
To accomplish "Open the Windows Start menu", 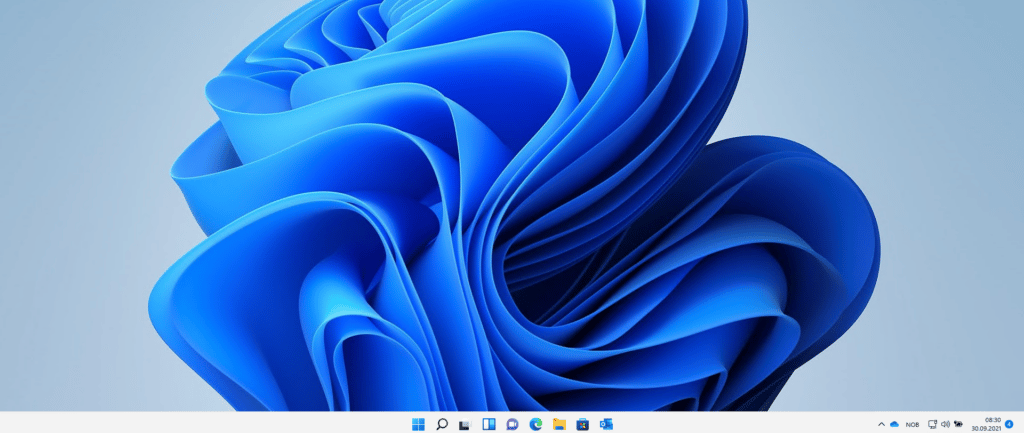I will click(418, 424).
